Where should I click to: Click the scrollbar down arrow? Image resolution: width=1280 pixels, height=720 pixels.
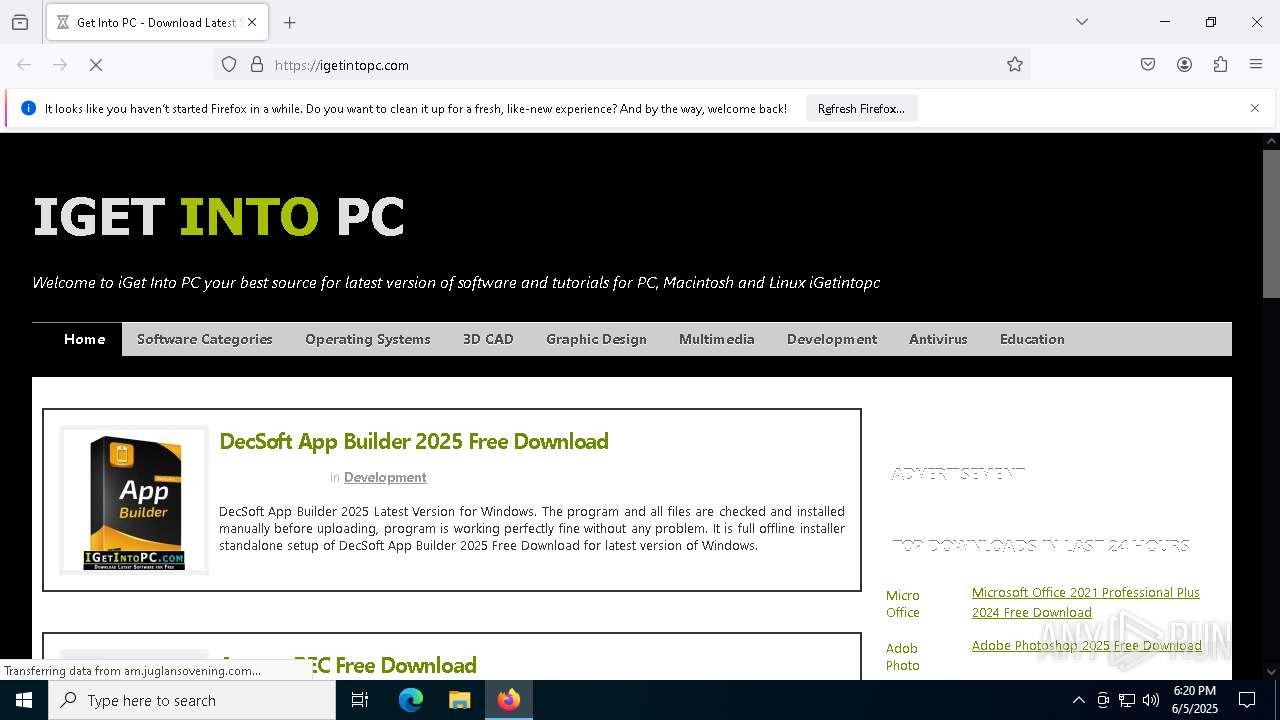(1271, 671)
